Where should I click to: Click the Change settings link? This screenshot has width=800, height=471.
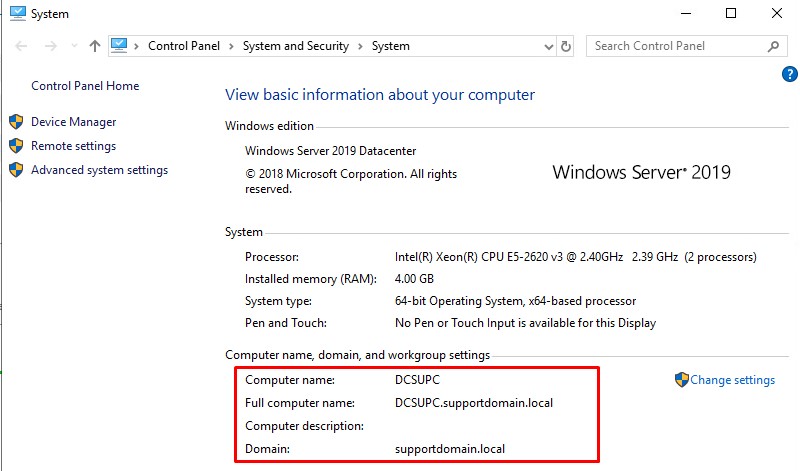(732, 380)
